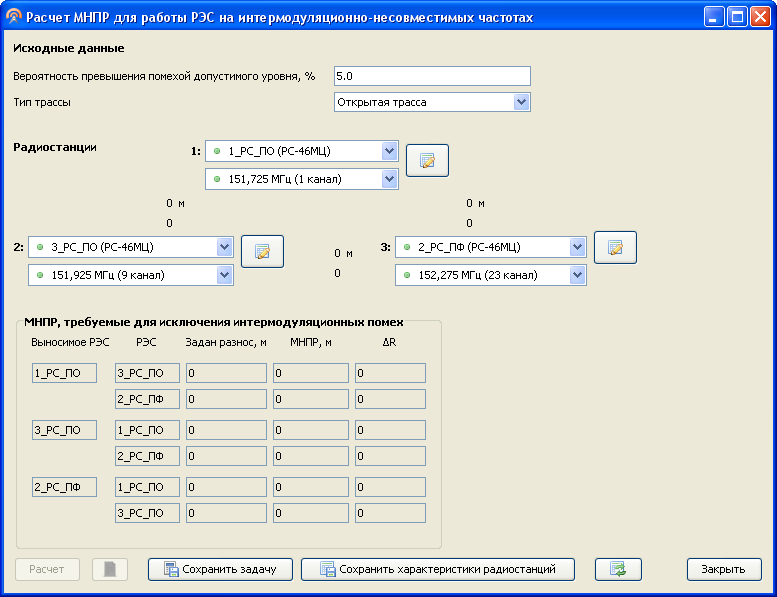Click Сохранить характеристики радиостанций button
Image resolution: width=777 pixels, height=597 pixels.
(438, 569)
